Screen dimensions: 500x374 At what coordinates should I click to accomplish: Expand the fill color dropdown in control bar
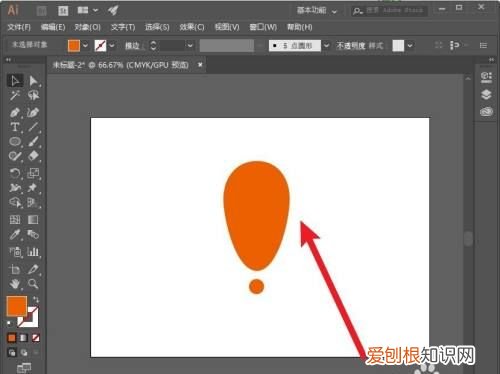coord(86,45)
